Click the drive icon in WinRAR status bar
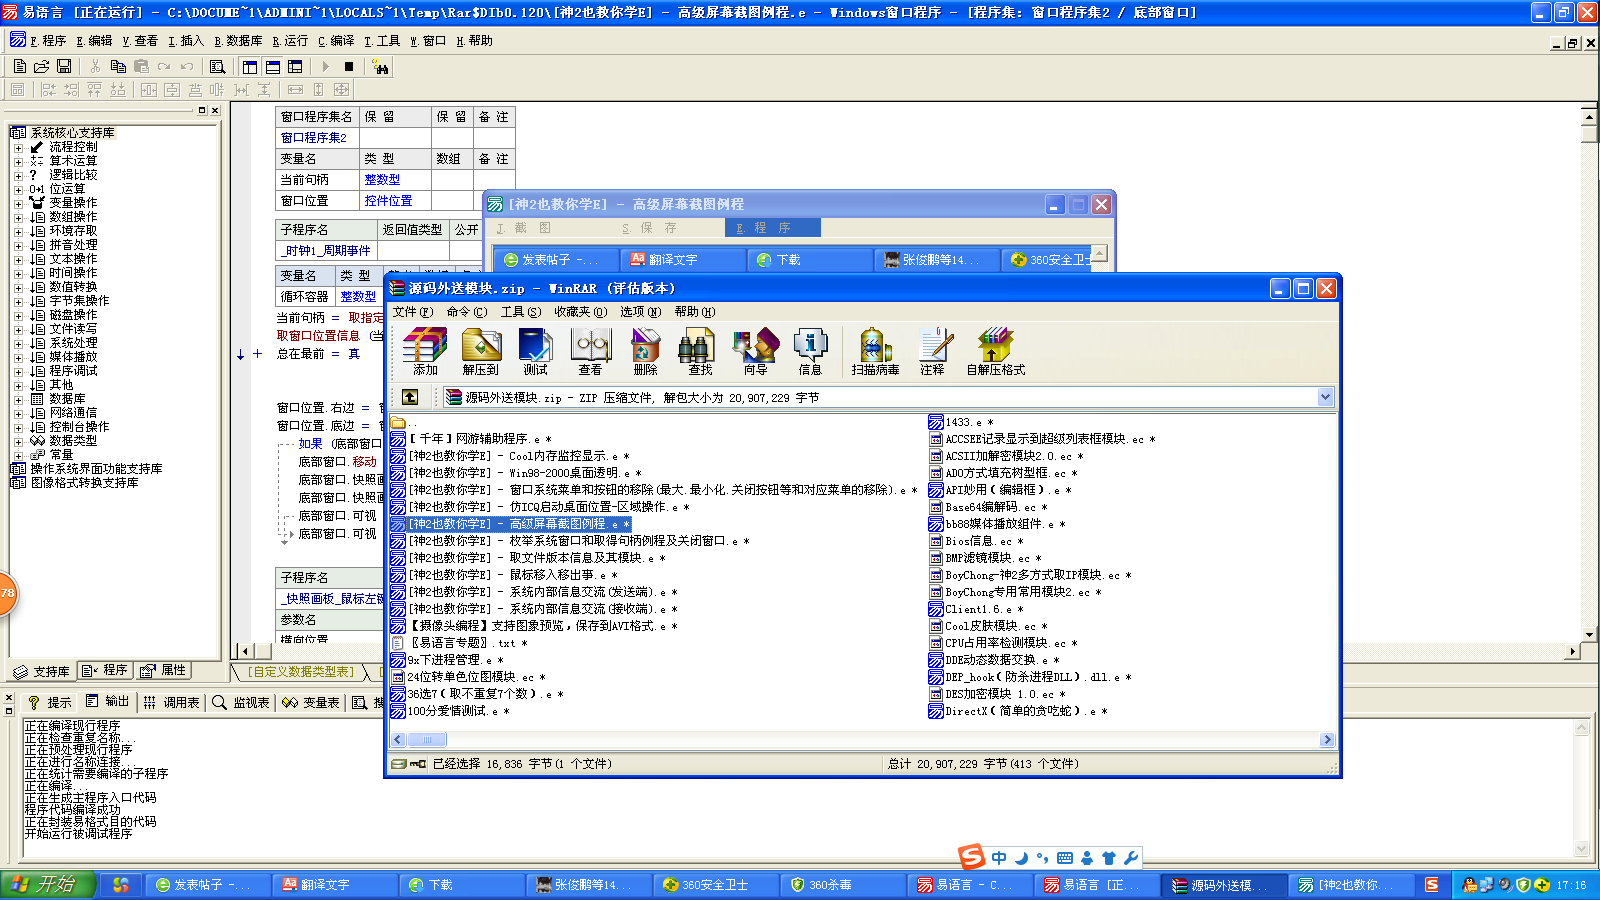This screenshot has width=1600, height=900. tap(399, 764)
